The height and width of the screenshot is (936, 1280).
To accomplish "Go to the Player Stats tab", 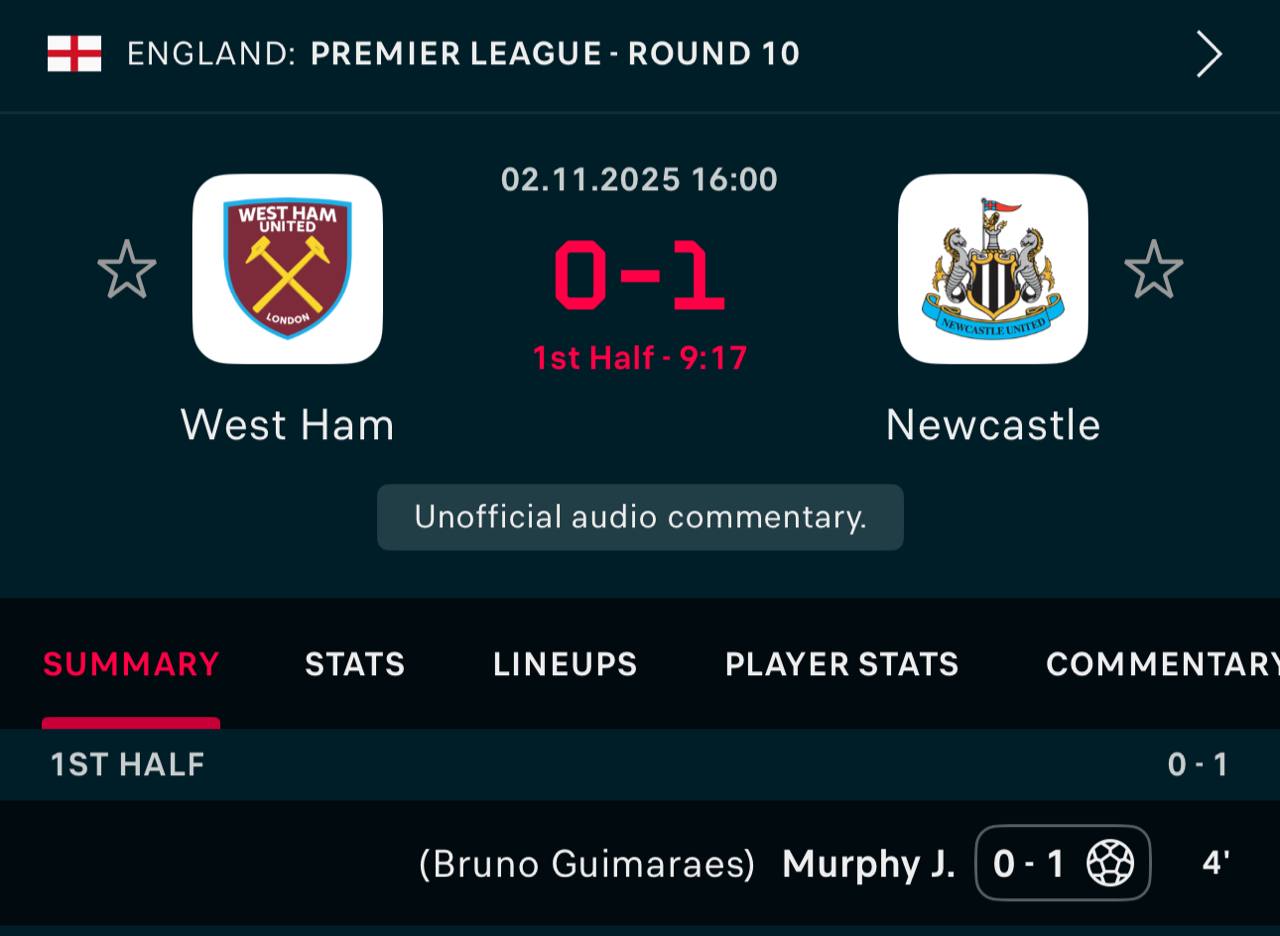I will [842, 664].
